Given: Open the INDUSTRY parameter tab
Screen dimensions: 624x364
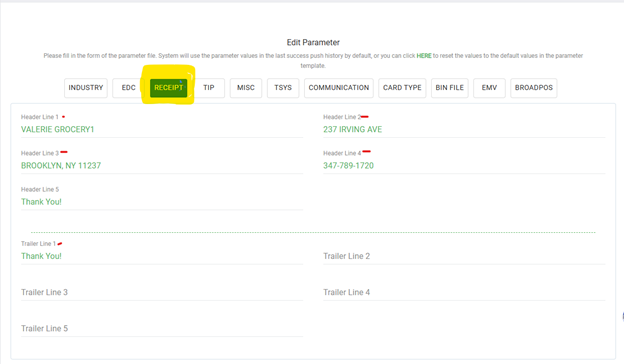Looking at the screenshot, I should click(x=86, y=88).
